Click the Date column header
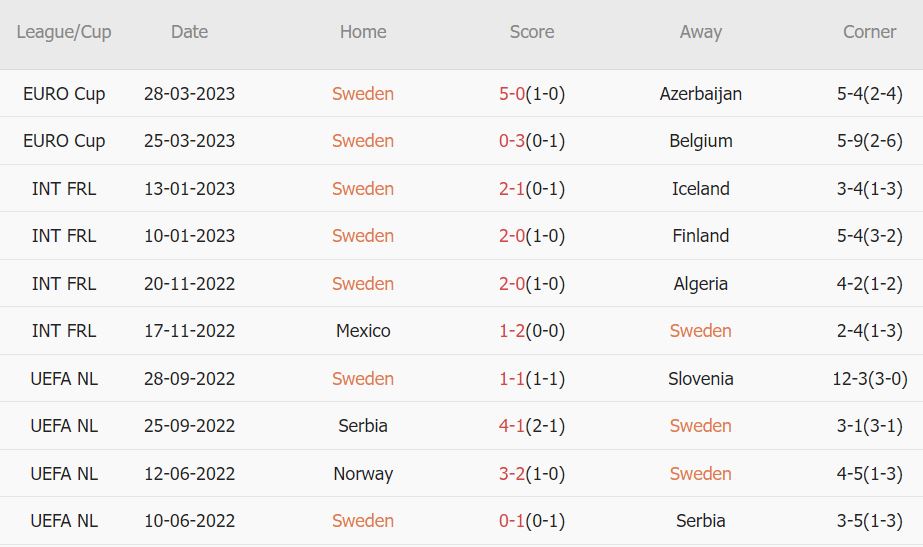 (189, 32)
